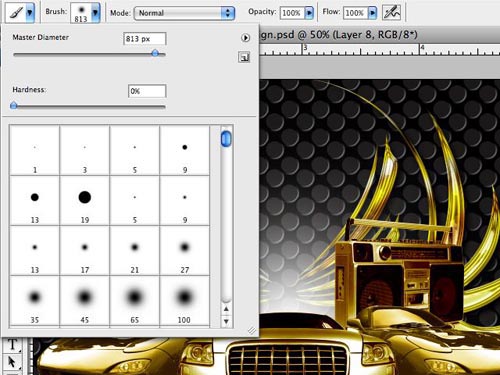Expand the Flow slider arrow

(373, 13)
